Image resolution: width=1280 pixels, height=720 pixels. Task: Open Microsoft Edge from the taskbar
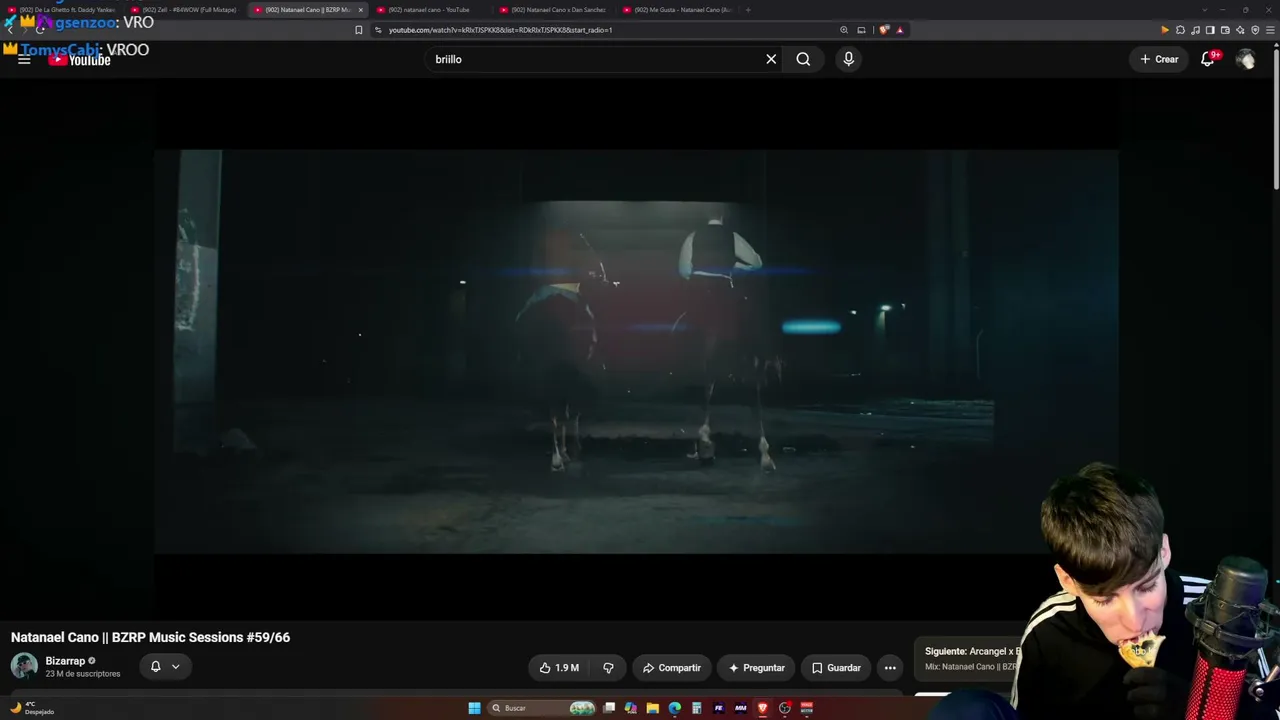point(674,708)
